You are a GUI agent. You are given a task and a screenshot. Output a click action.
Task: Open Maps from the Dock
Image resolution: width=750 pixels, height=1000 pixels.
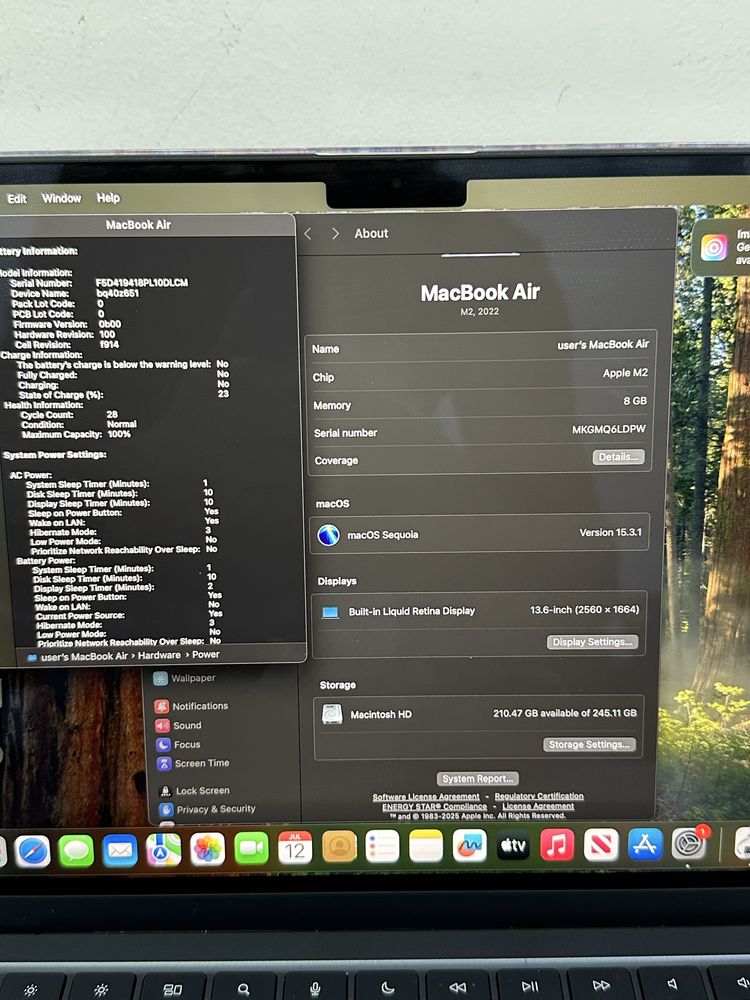pyautogui.click(x=164, y=849)
